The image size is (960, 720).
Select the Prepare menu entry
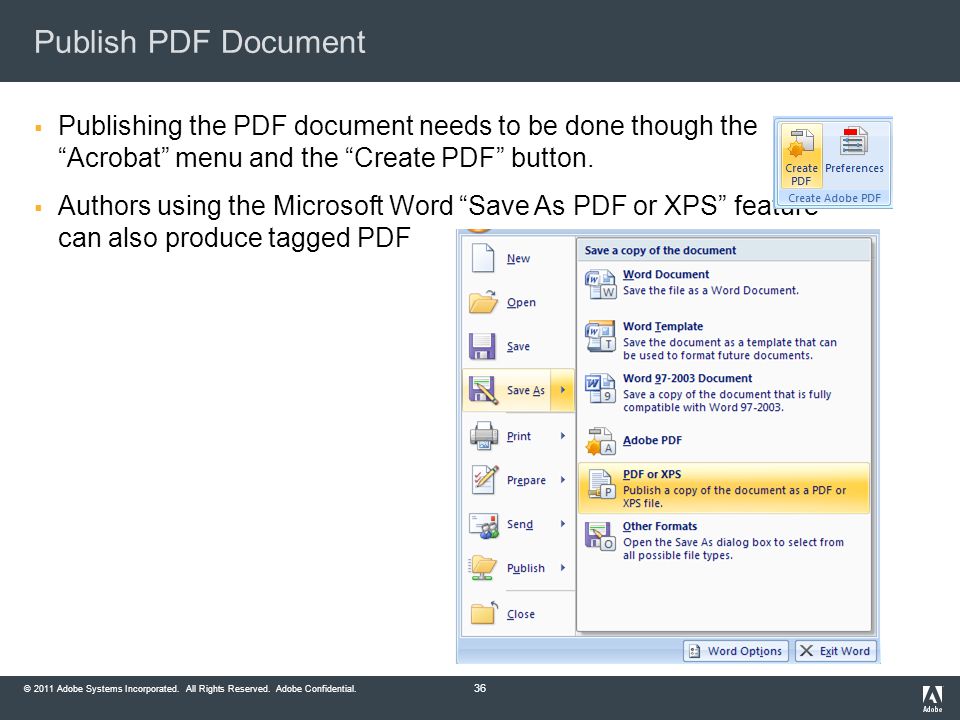(518, 480)
